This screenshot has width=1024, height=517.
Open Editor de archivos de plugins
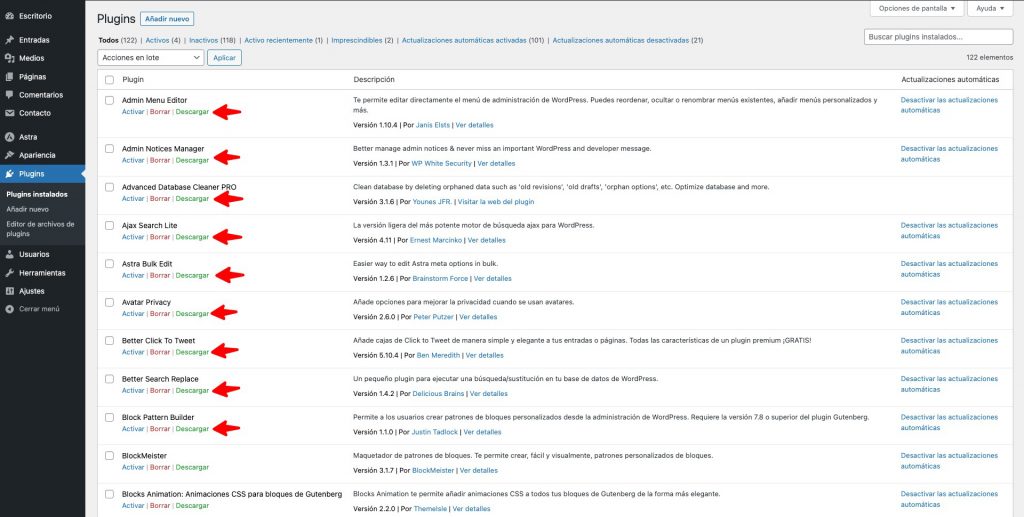[40, 228]
